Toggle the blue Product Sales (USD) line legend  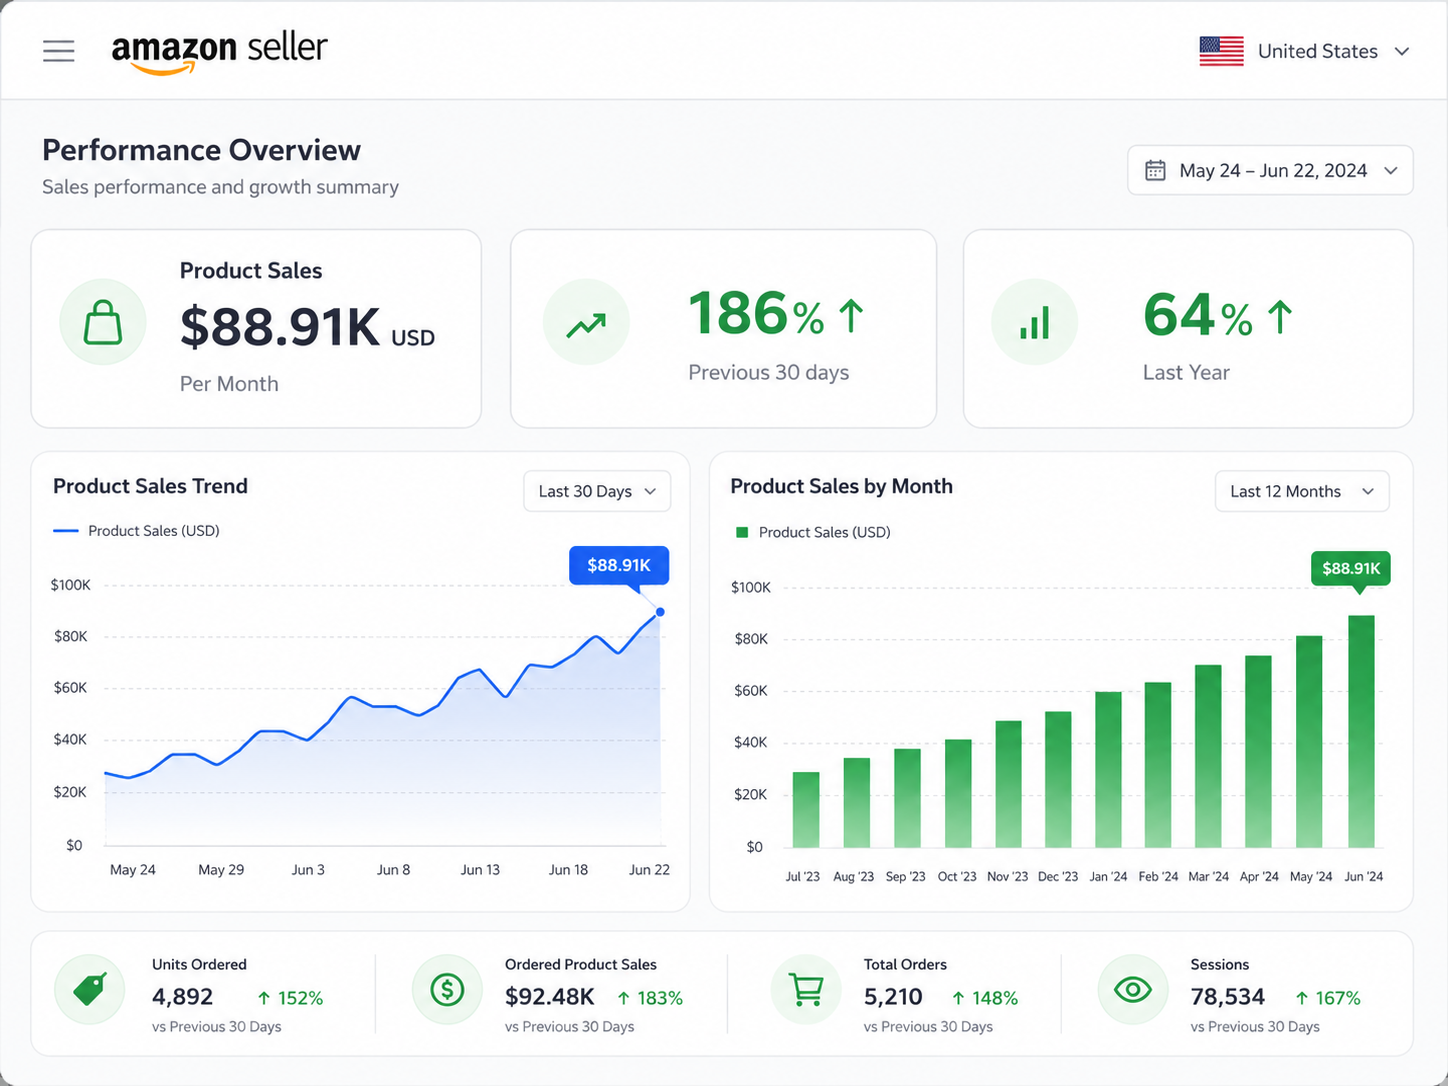click(136, 531)
